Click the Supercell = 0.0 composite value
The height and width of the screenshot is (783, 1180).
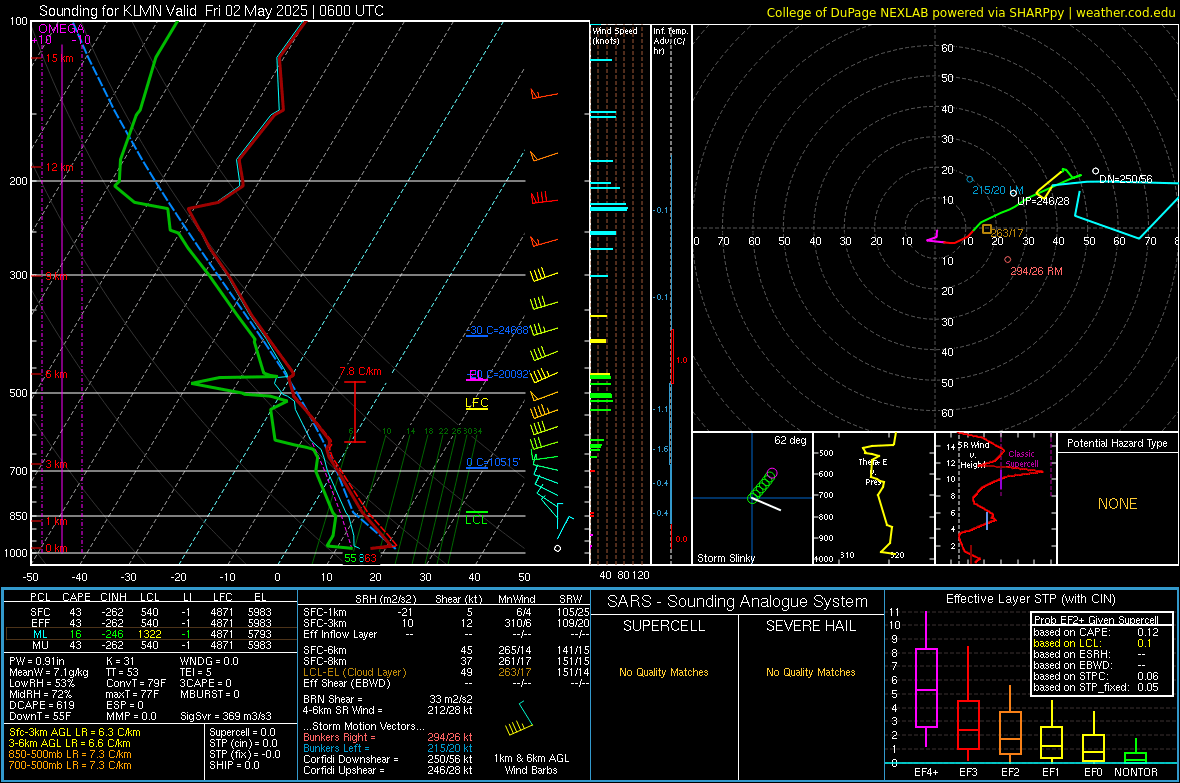point(242,732)
